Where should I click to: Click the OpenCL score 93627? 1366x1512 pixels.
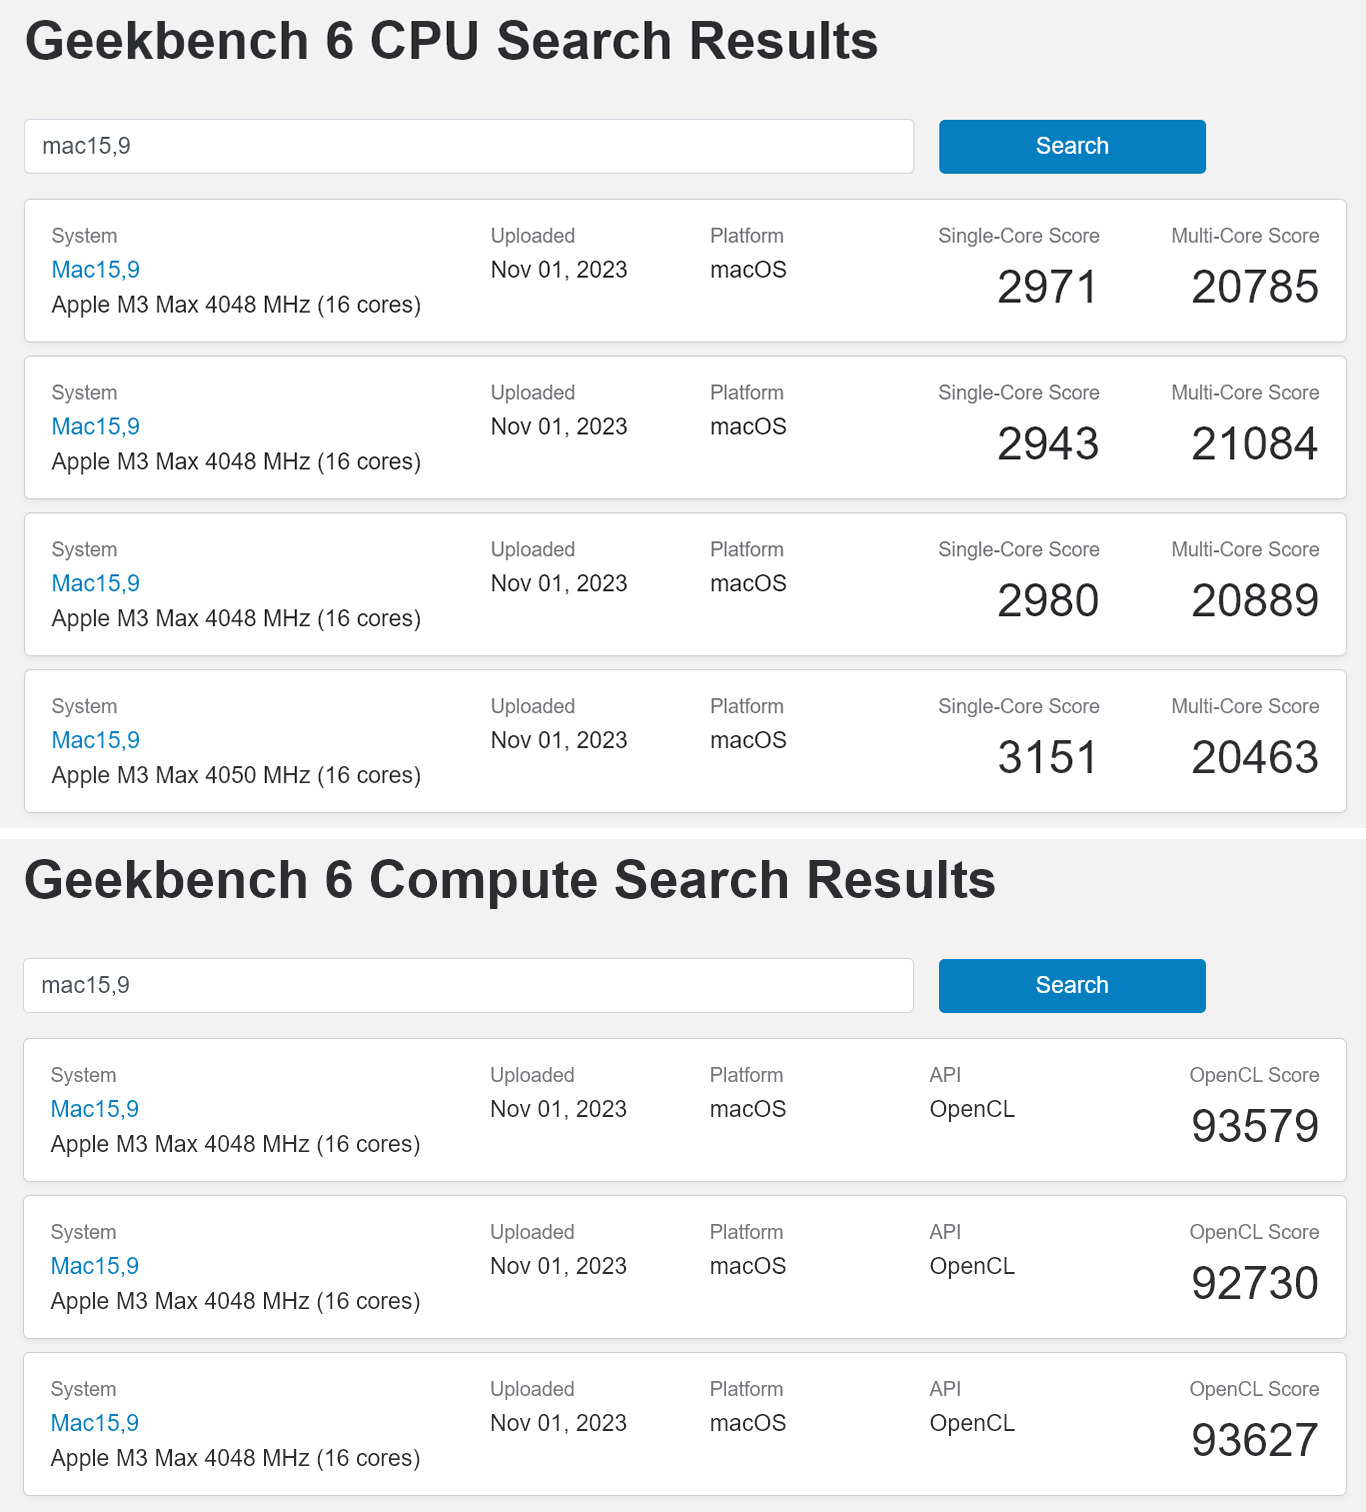1254,1441
